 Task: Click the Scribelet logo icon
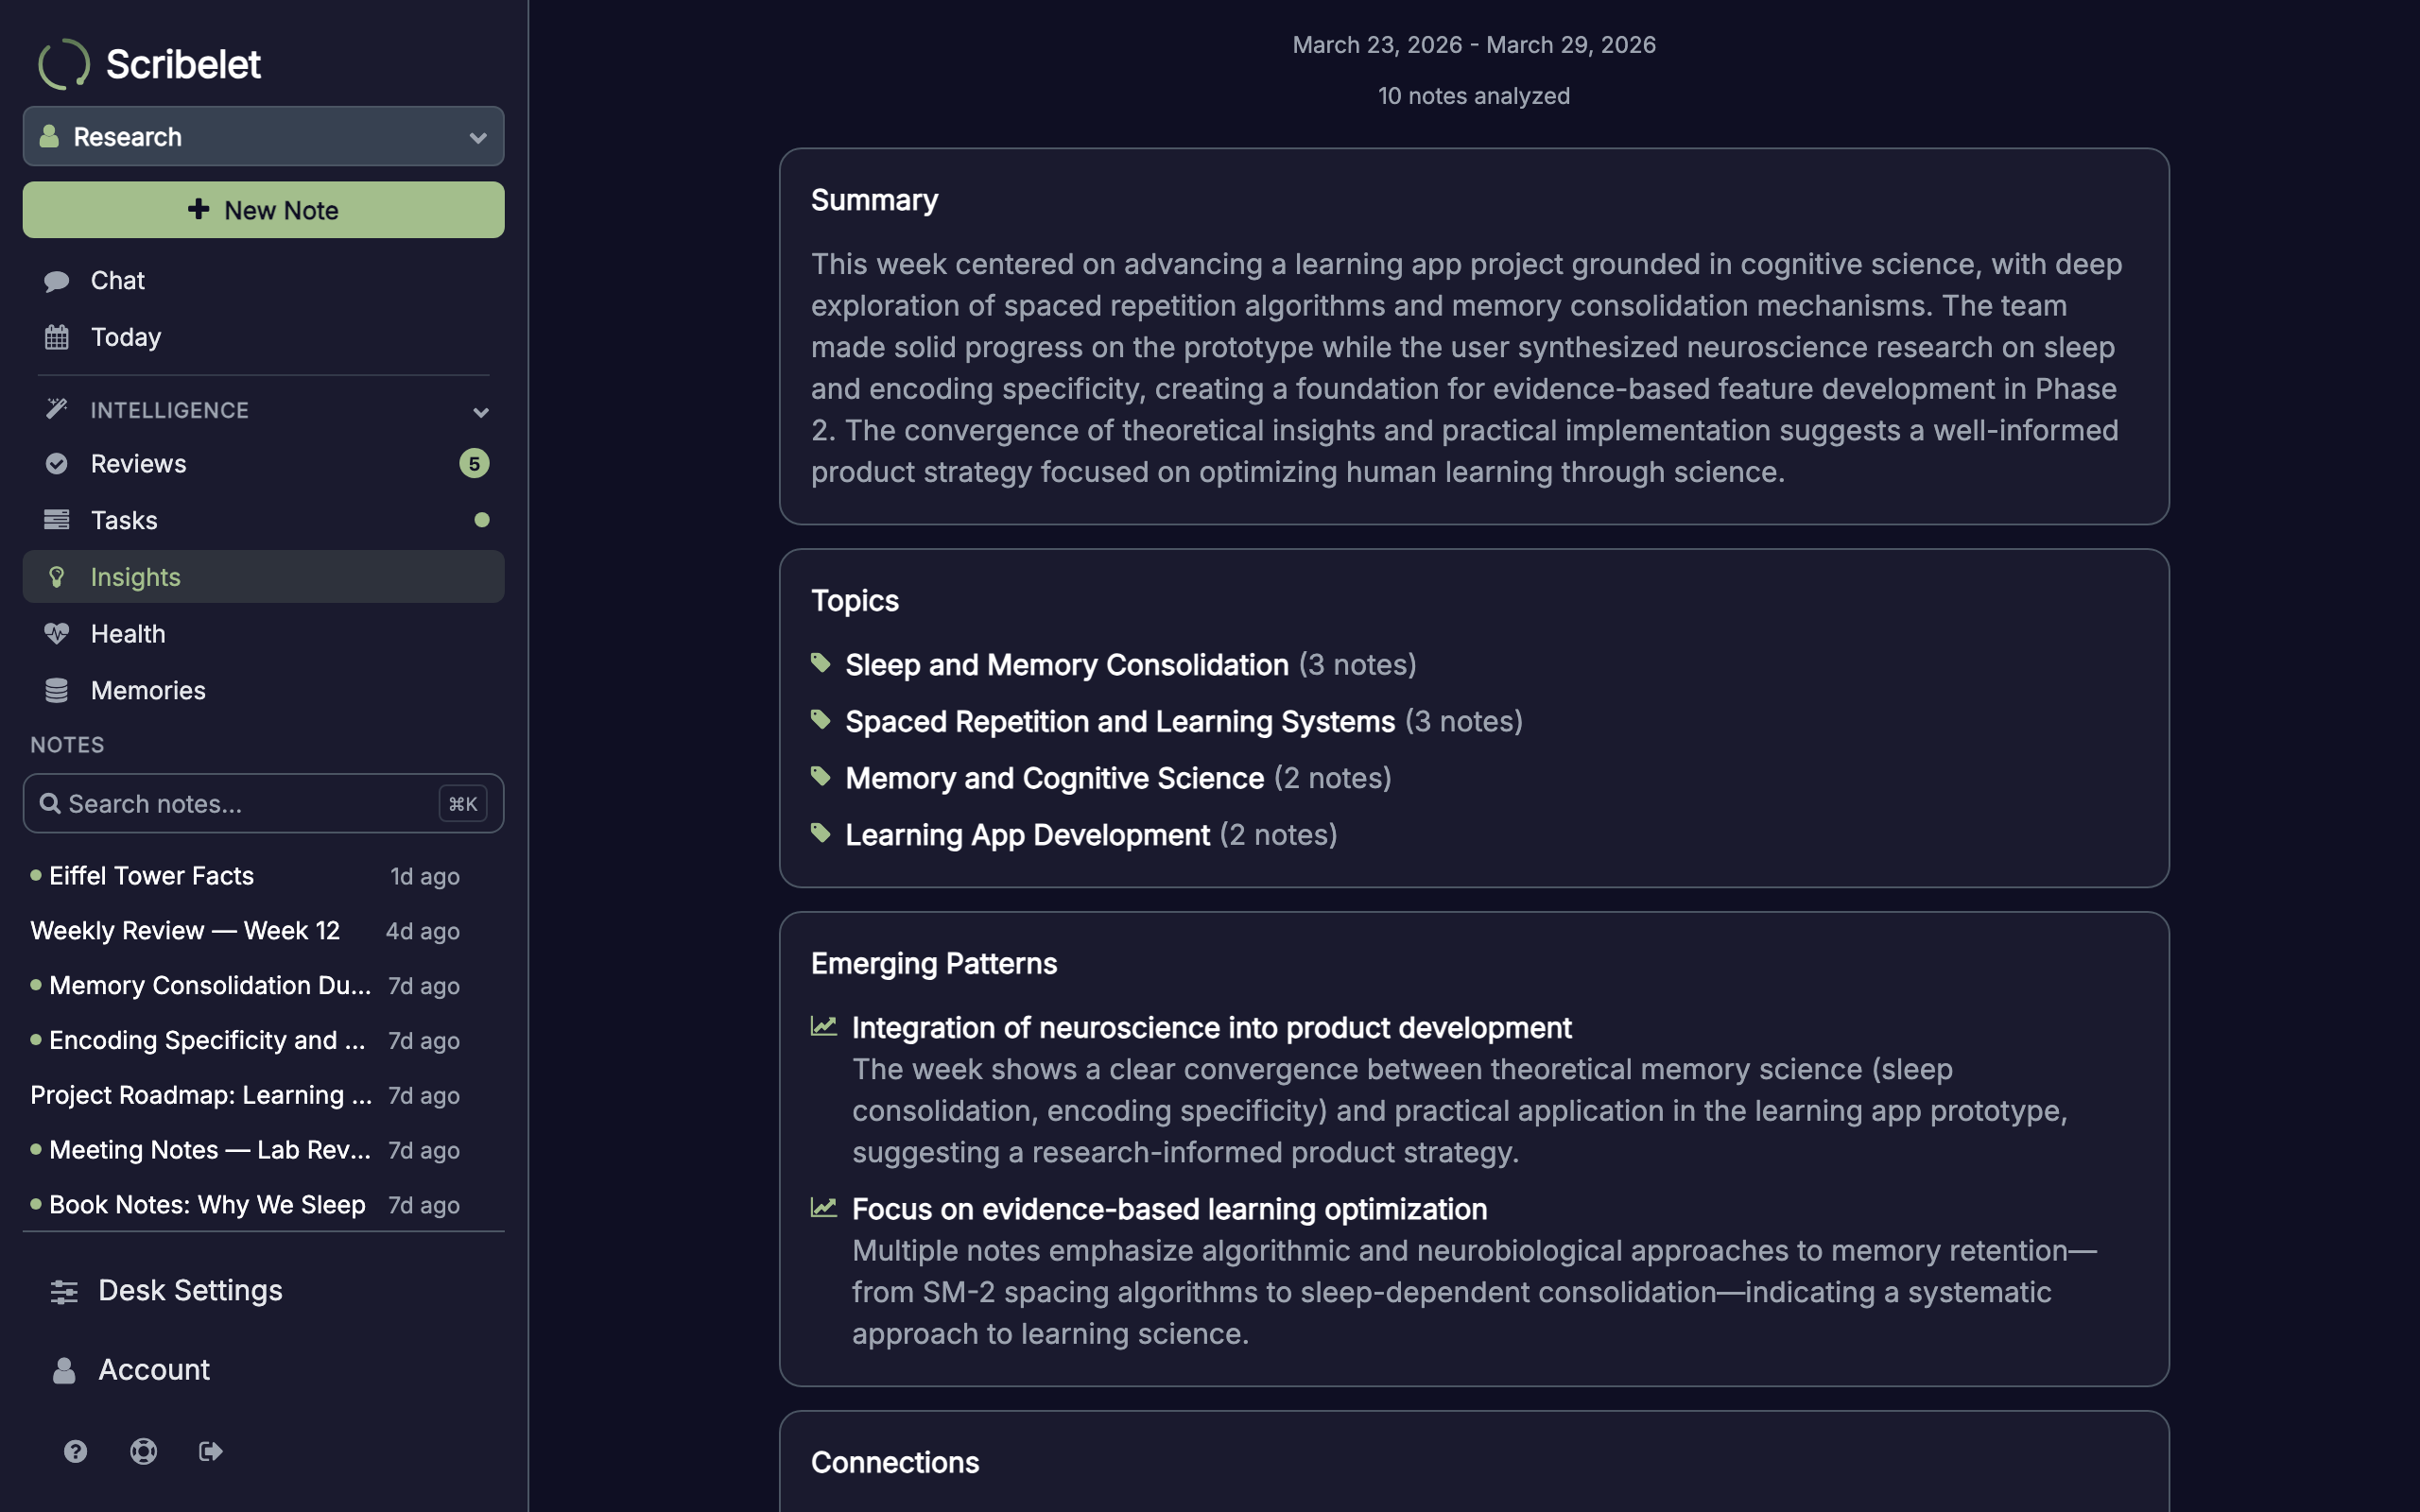pos(63,64)
